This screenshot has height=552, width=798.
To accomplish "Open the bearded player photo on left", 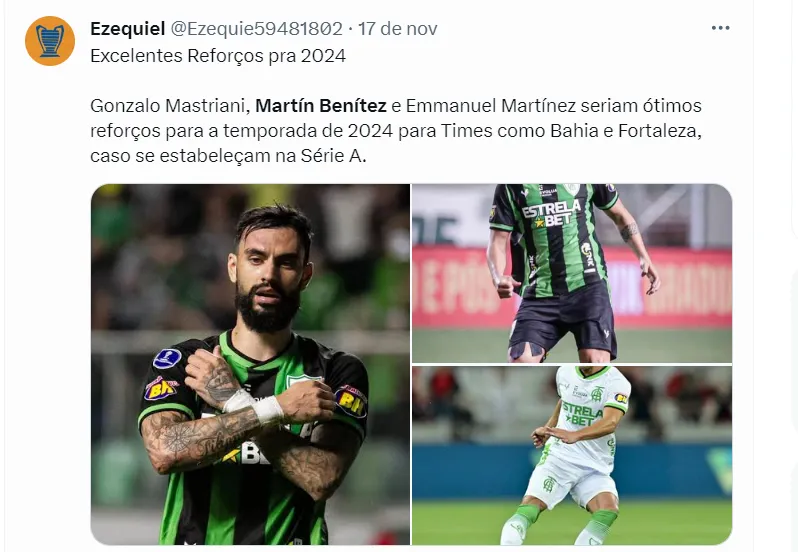I will click(250, 364).
